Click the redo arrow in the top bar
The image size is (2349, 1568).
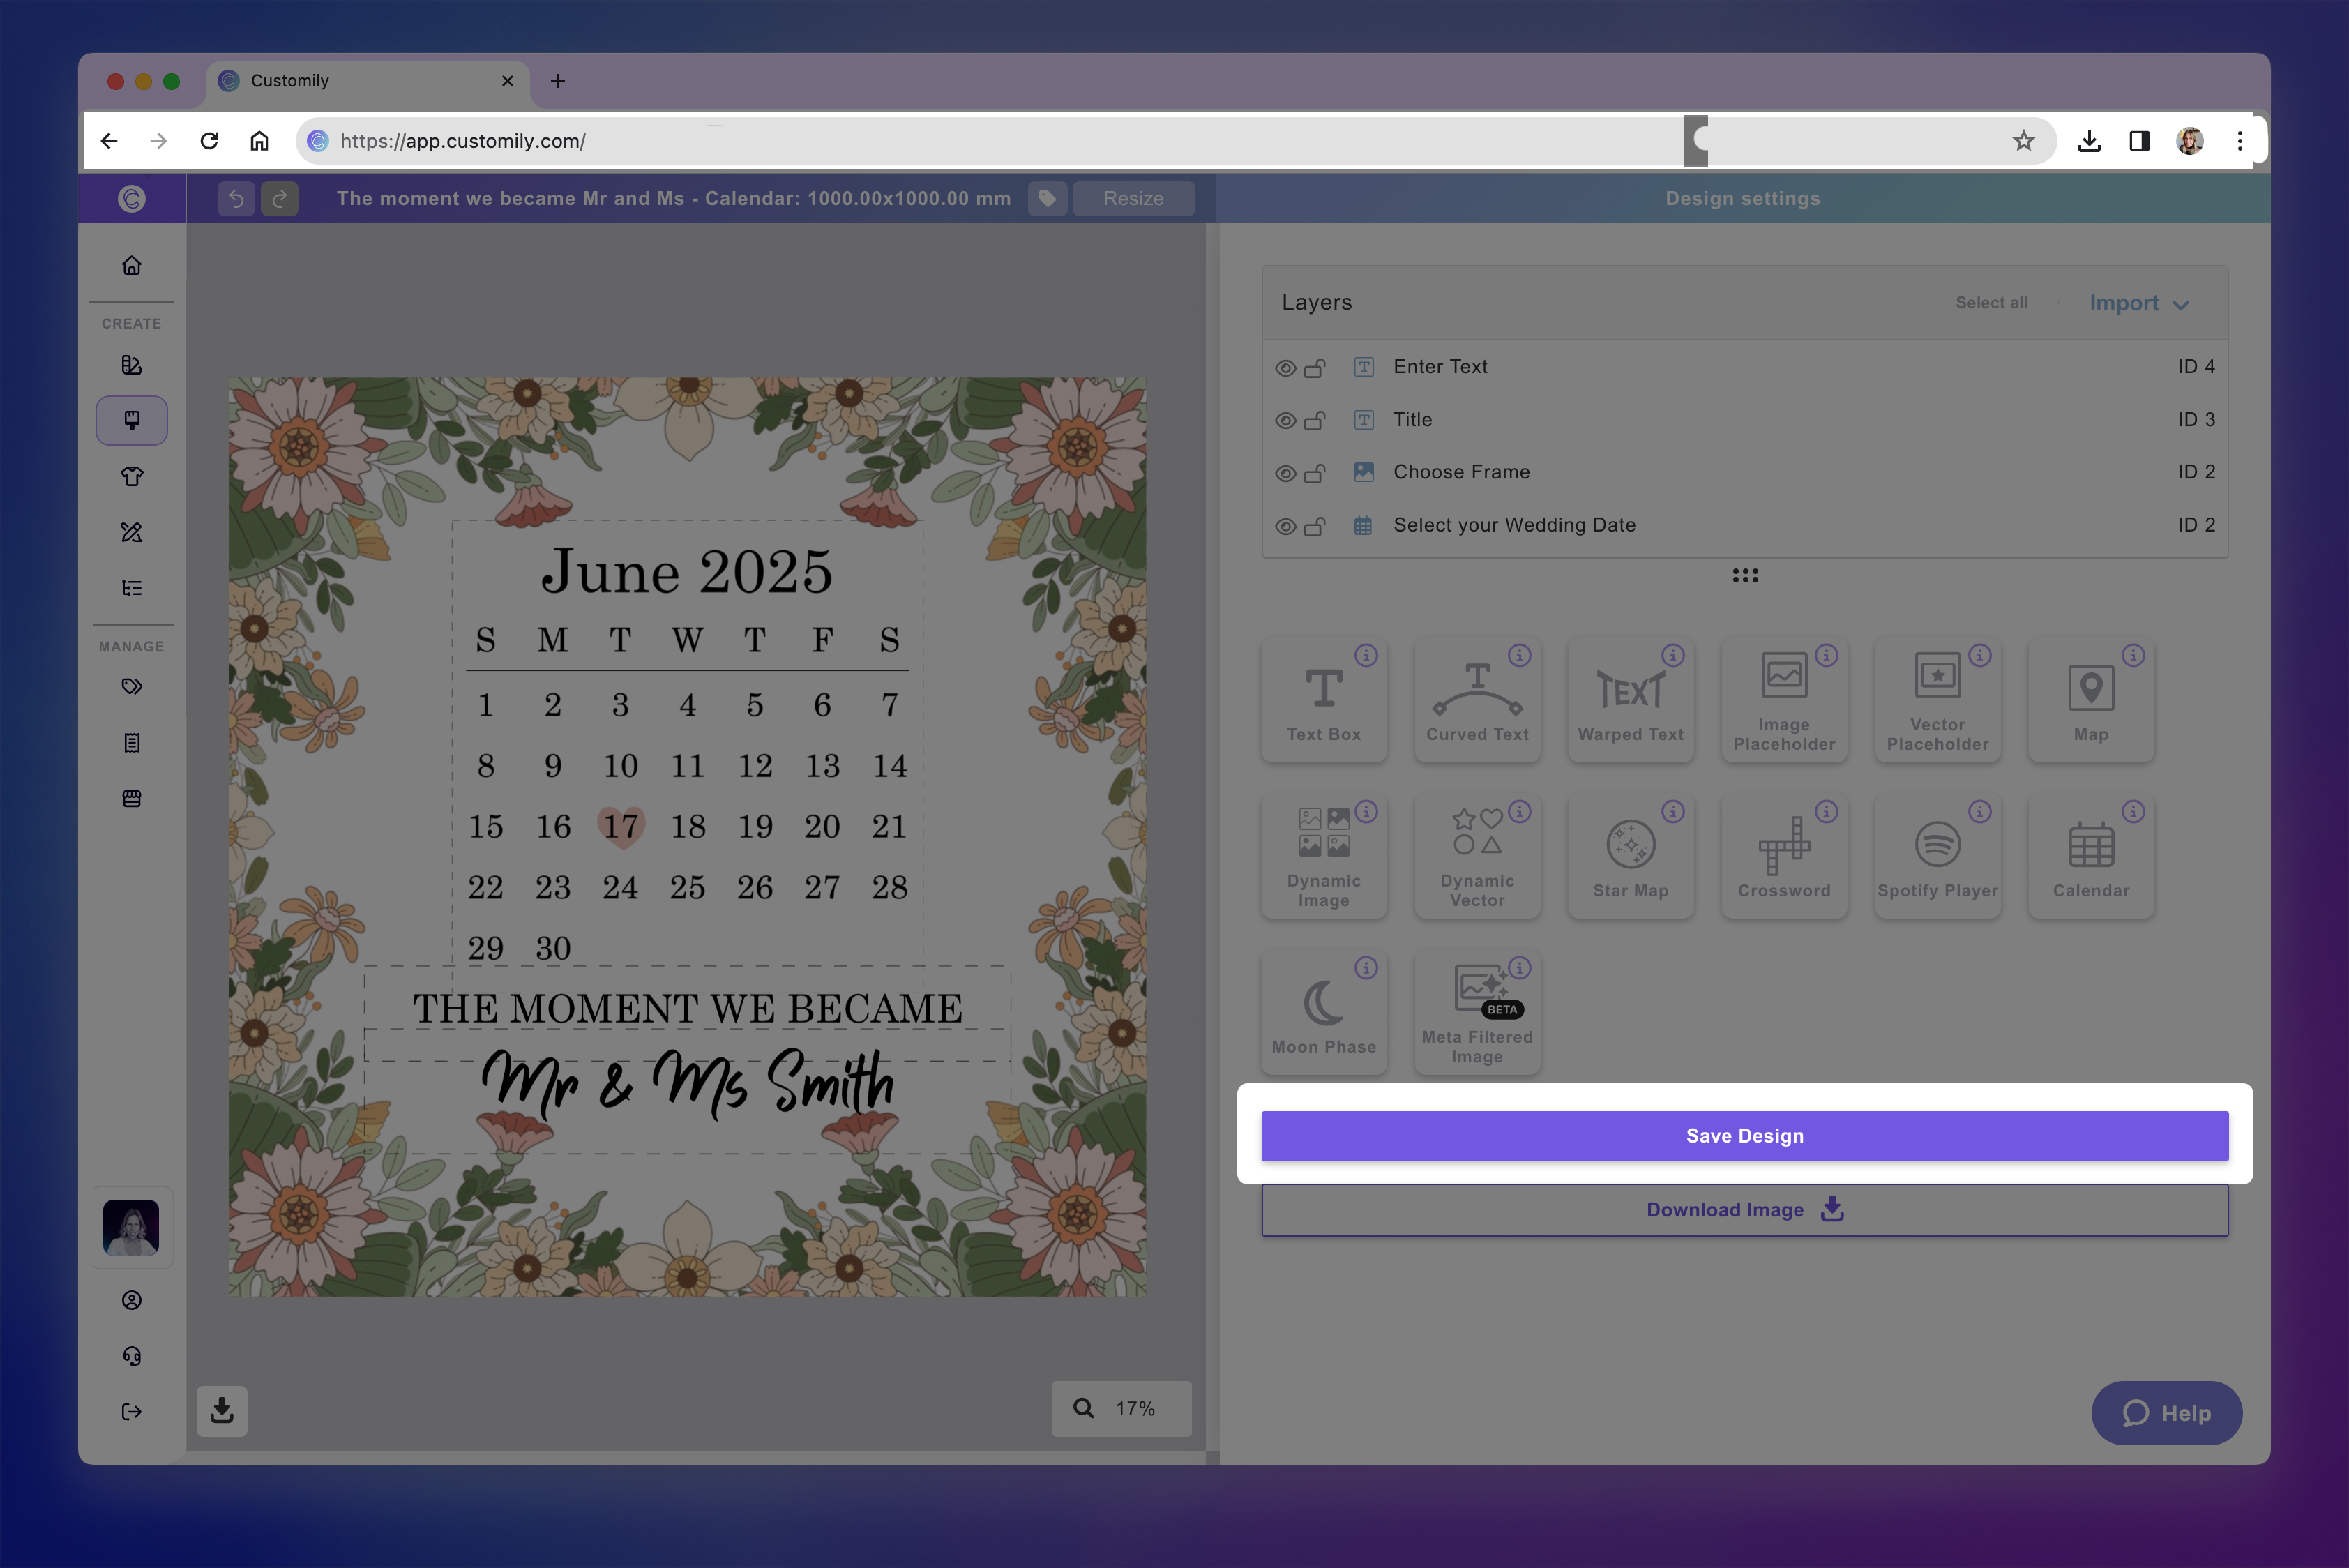click(x=280, y=199)
